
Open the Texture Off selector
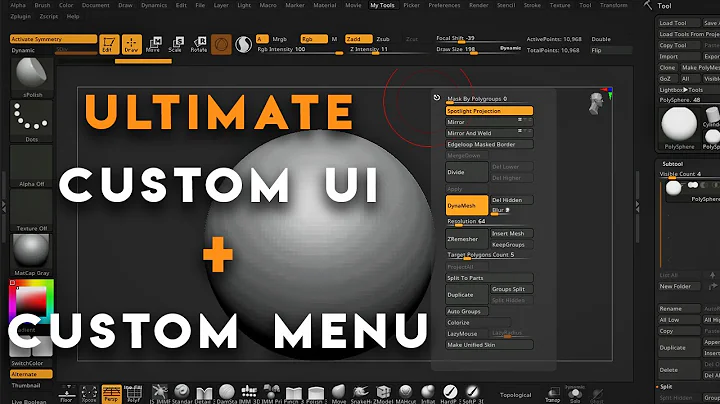(x=31, y=211)
